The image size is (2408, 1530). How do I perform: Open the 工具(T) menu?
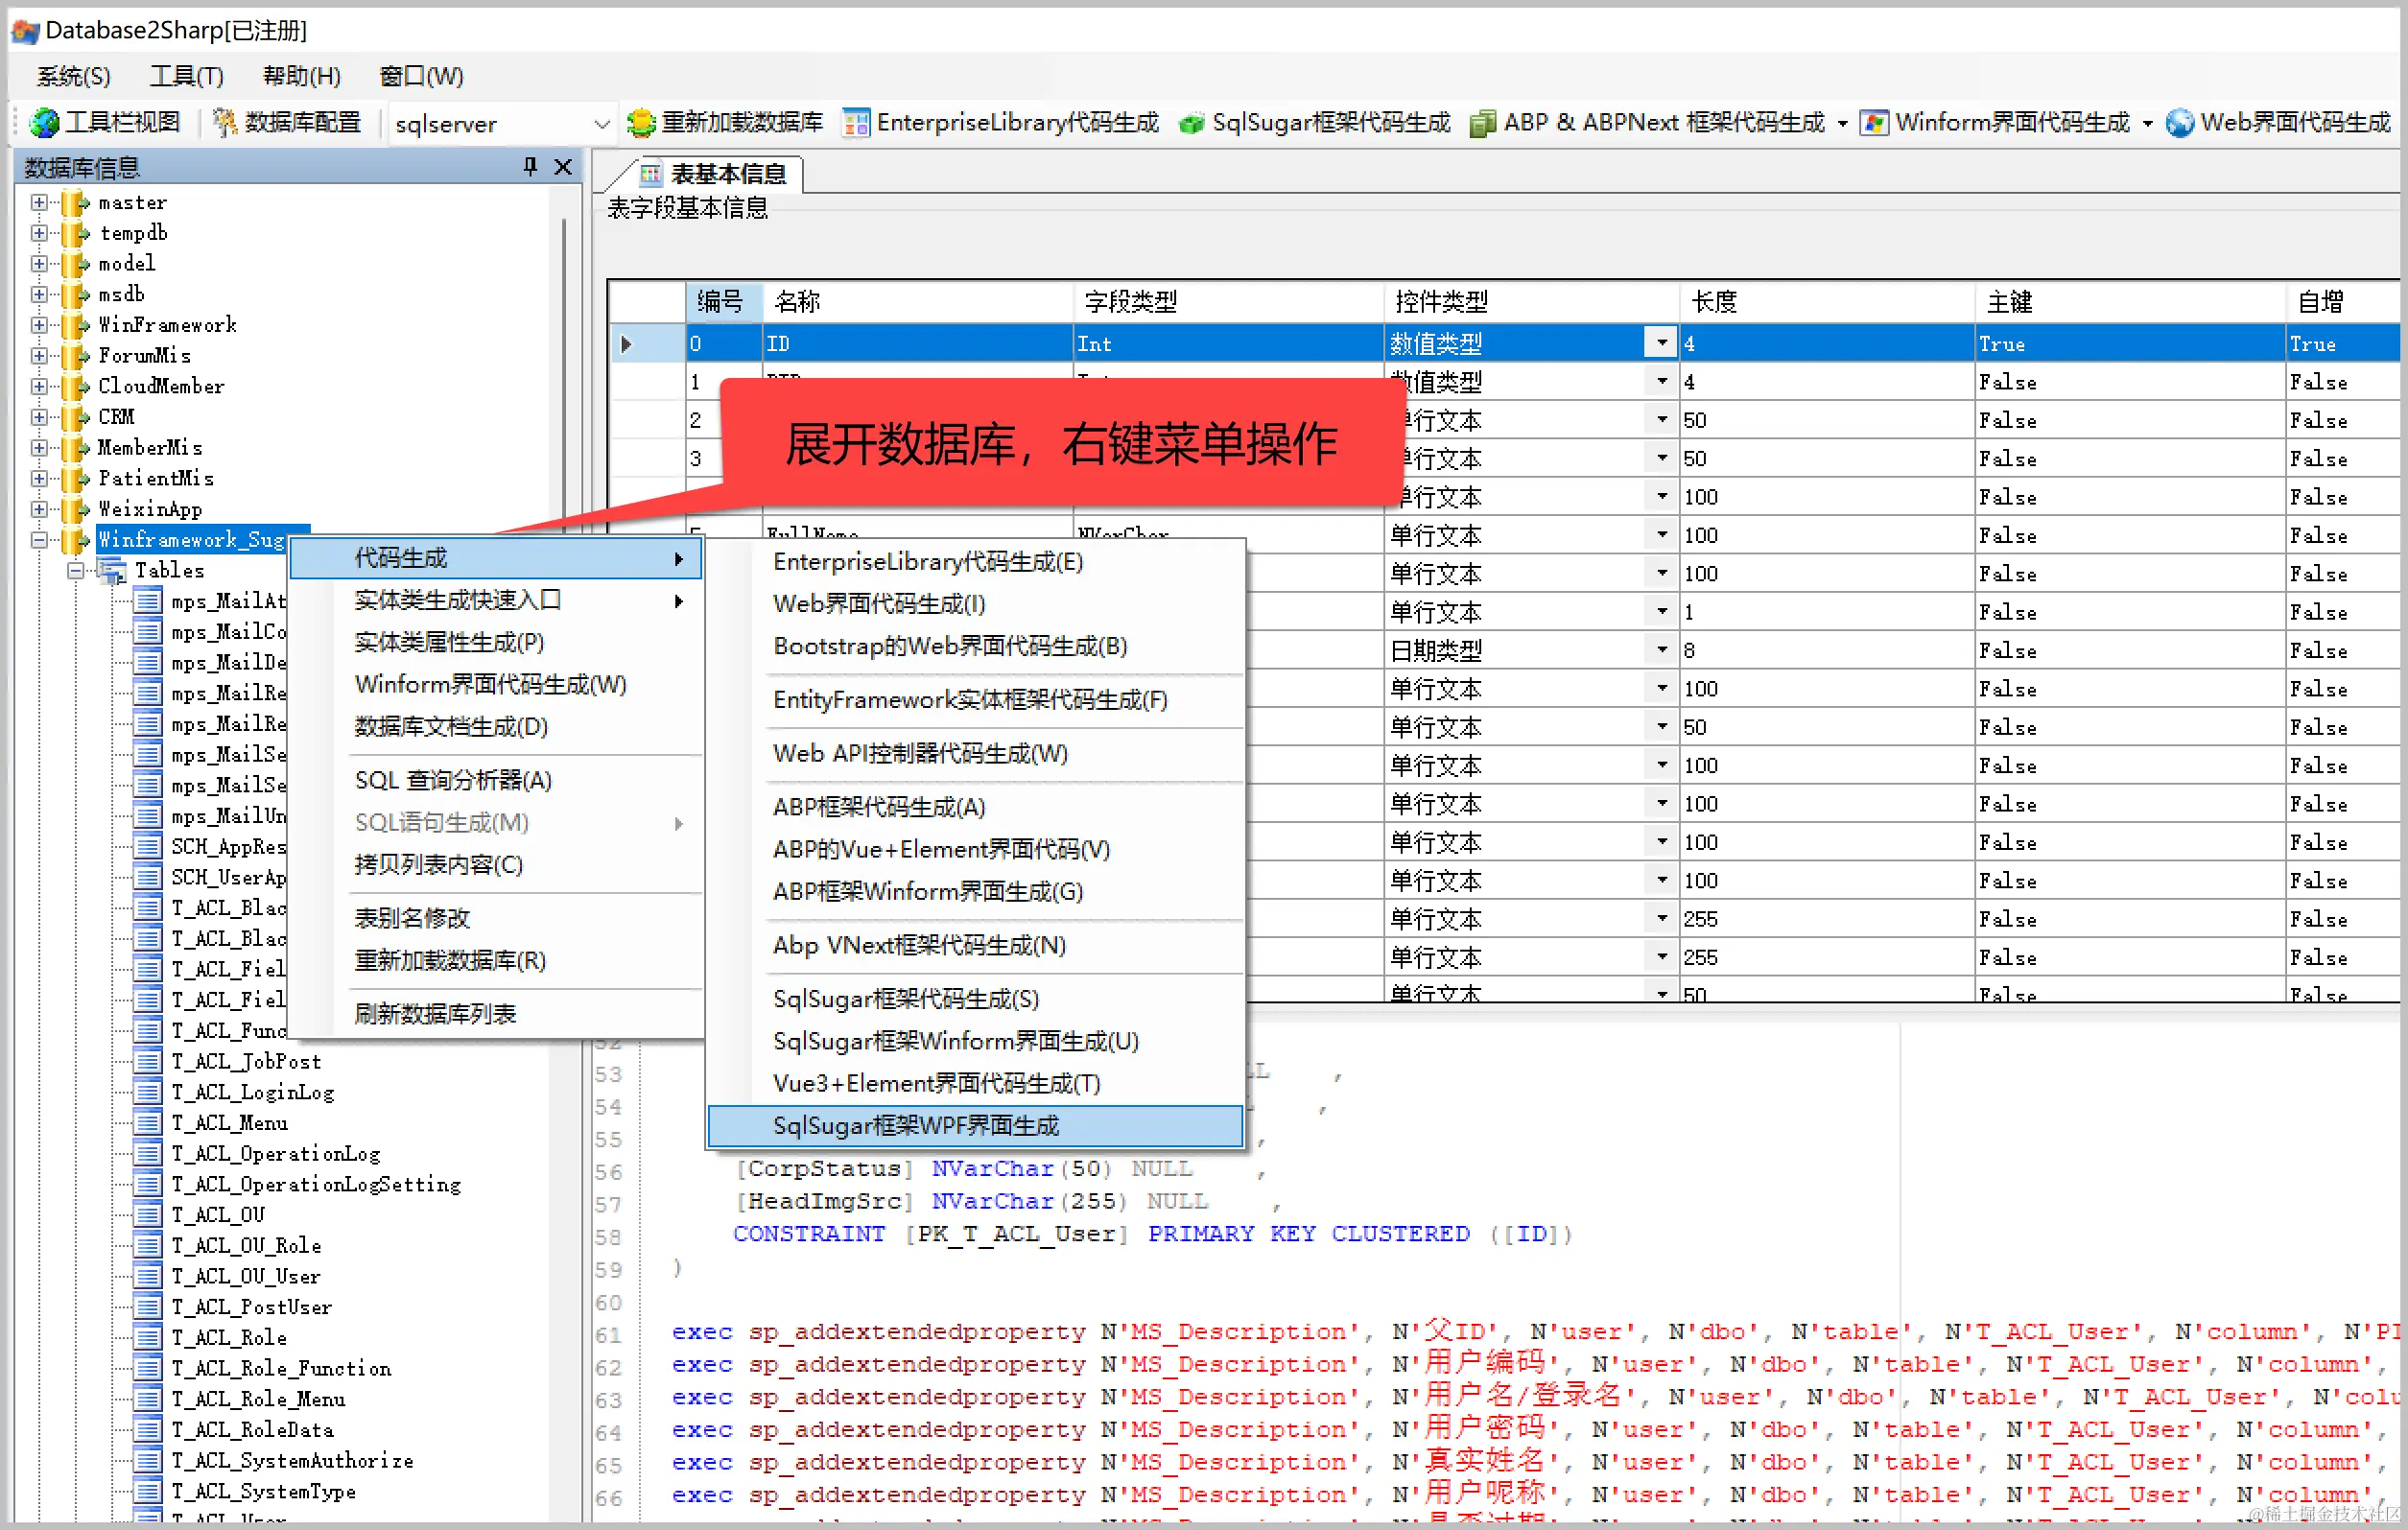[x=186, y=76]
